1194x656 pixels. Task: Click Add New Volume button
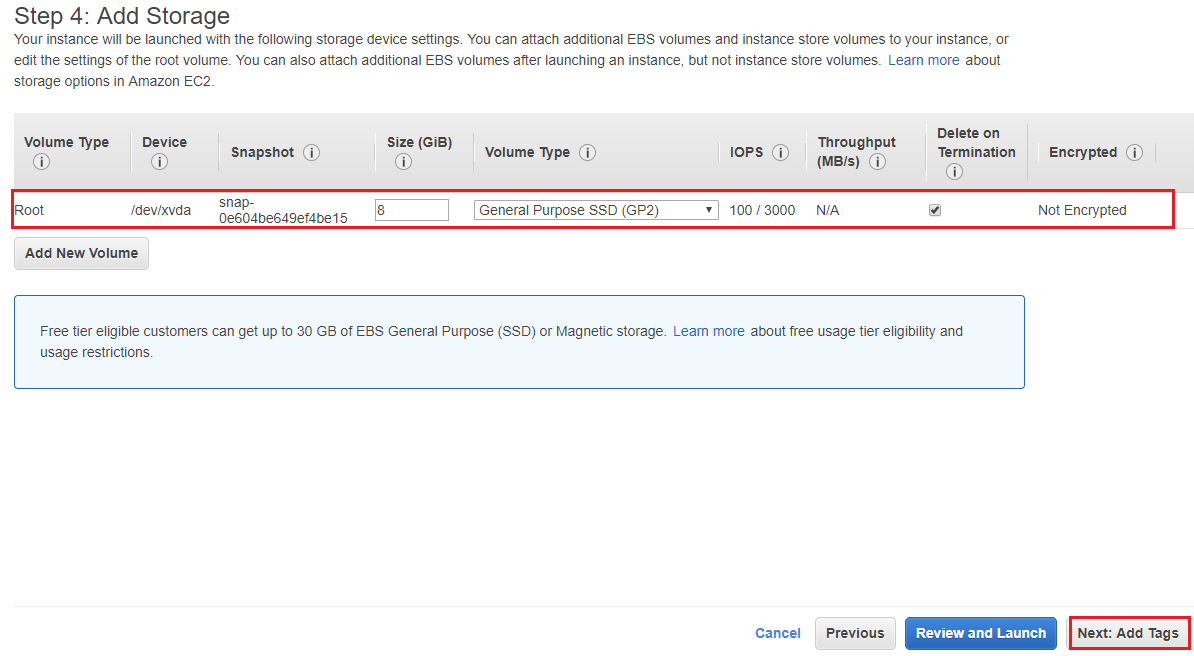81,253
